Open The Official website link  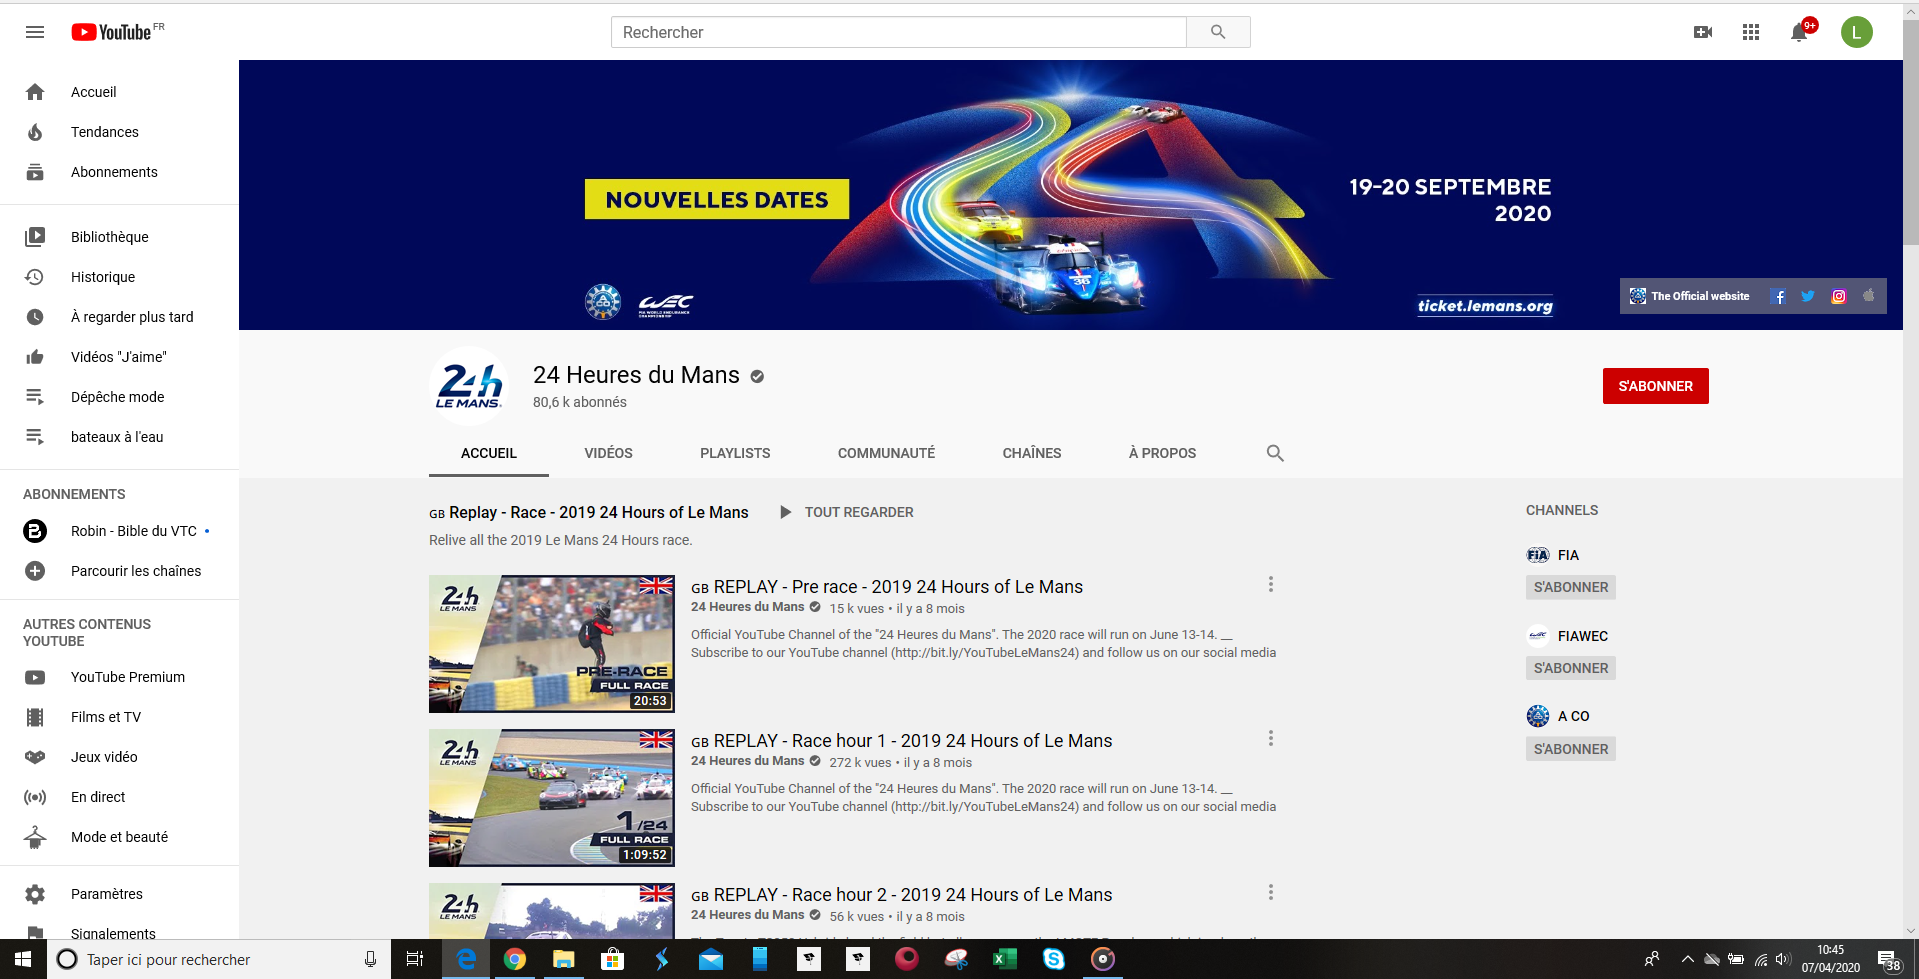(x=1690, y=296)
